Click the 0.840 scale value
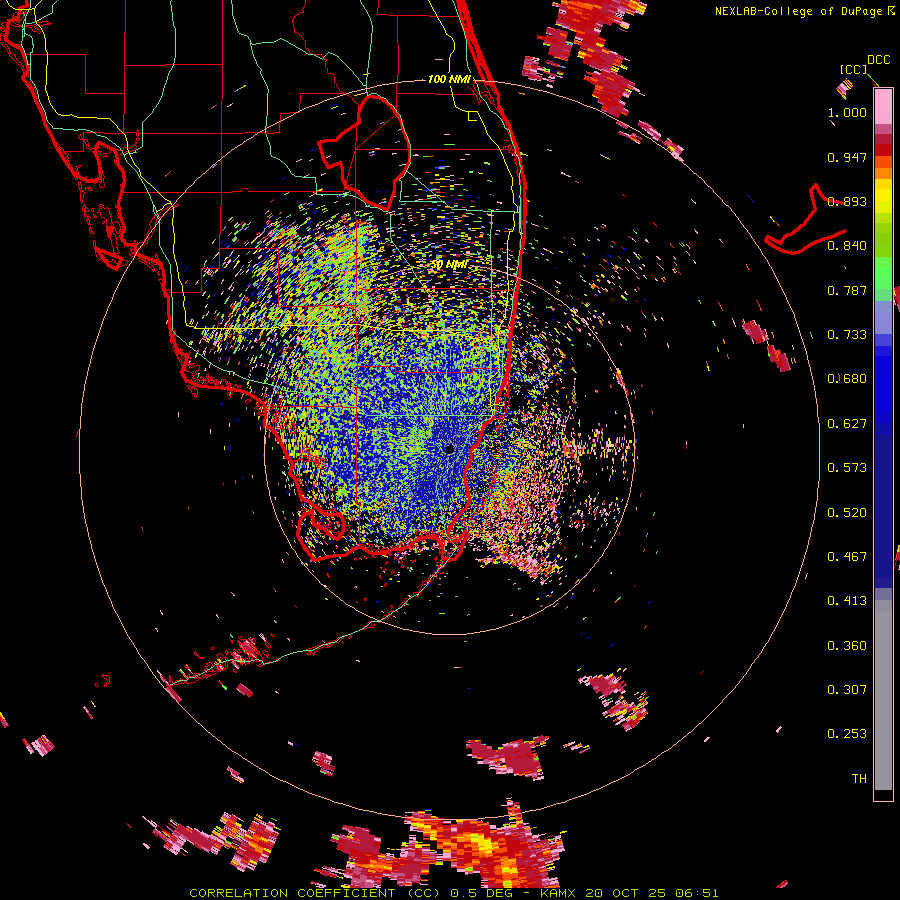This screenshot has width=900, height=900. click(x=847, y=246)
